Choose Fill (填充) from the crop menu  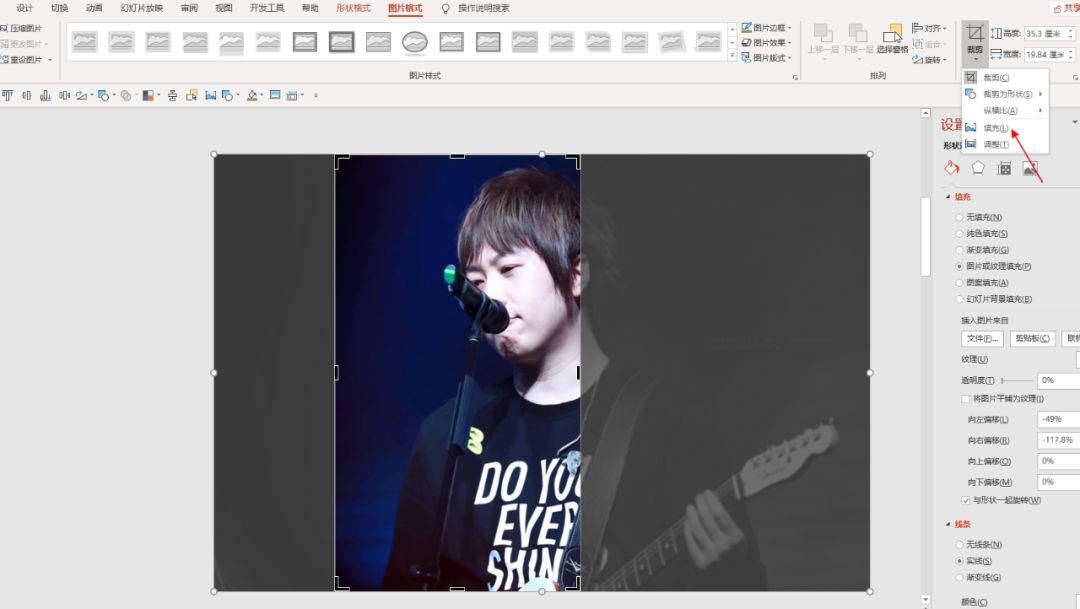pyautogui.click(x=995, y=128)
